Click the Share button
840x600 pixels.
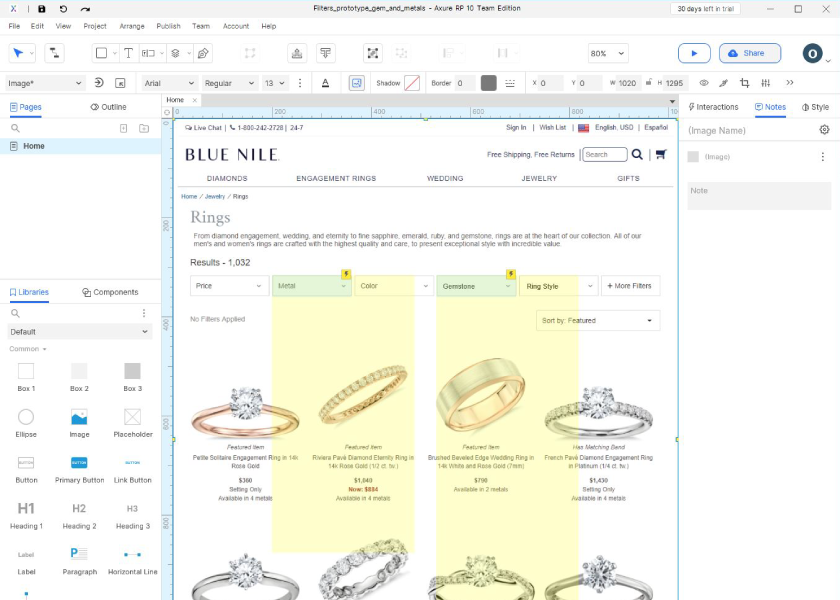tap(749, 53)
